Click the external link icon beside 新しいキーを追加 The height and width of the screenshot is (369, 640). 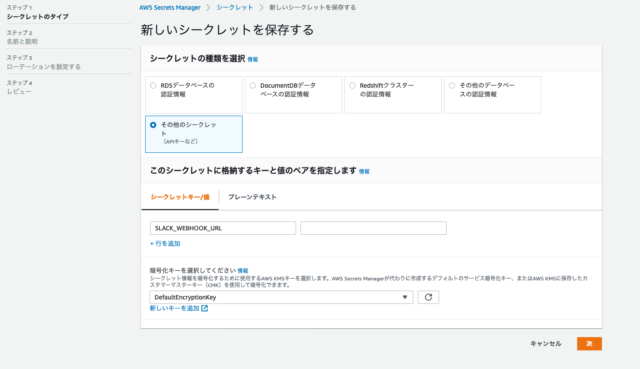click(x=204, y=308)
